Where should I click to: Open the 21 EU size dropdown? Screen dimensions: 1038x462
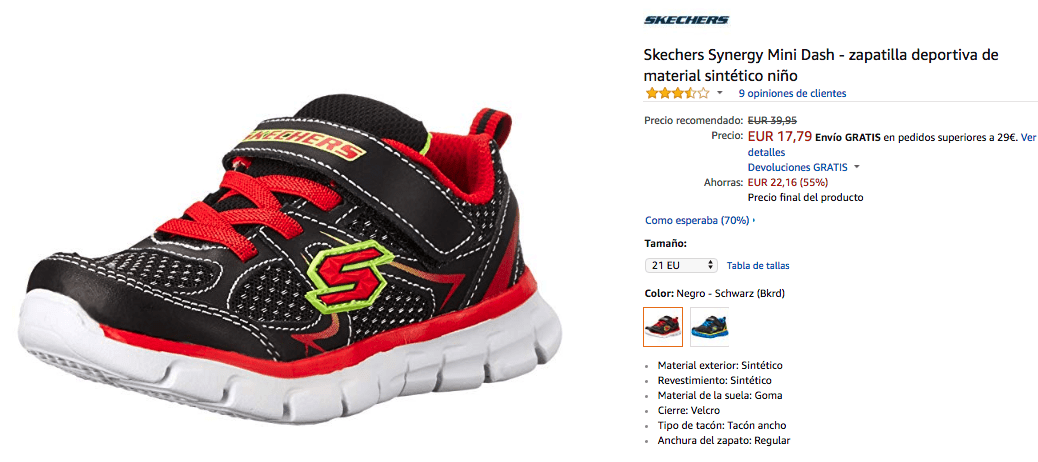click(x=681, y=265)
